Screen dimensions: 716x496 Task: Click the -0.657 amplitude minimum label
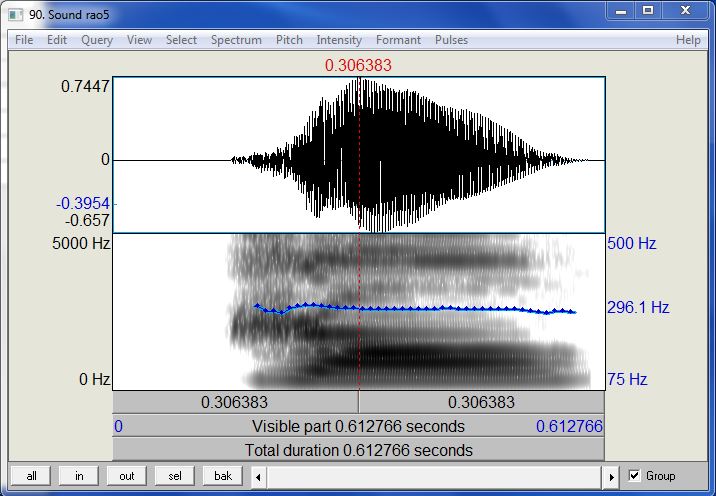[87, 221]
